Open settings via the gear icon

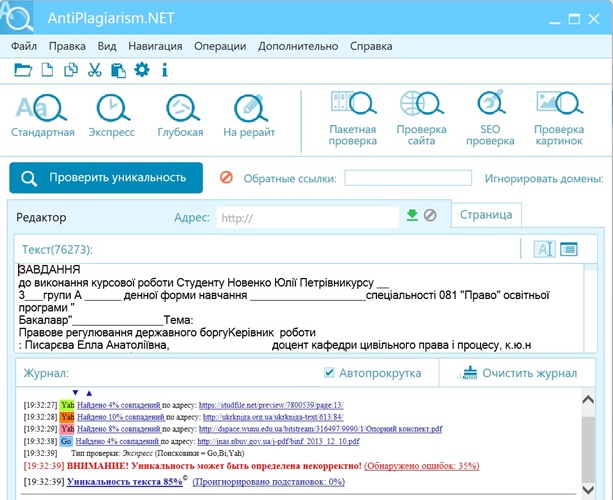coord(142,70)
